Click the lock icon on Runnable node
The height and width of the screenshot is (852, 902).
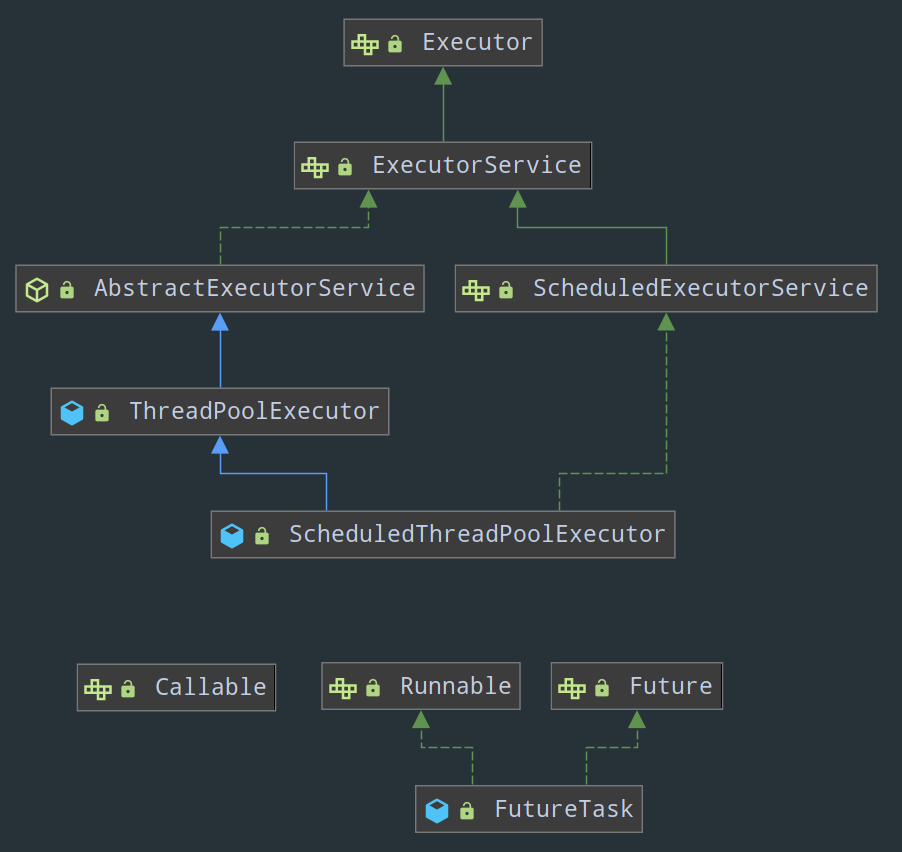point(373,688)
